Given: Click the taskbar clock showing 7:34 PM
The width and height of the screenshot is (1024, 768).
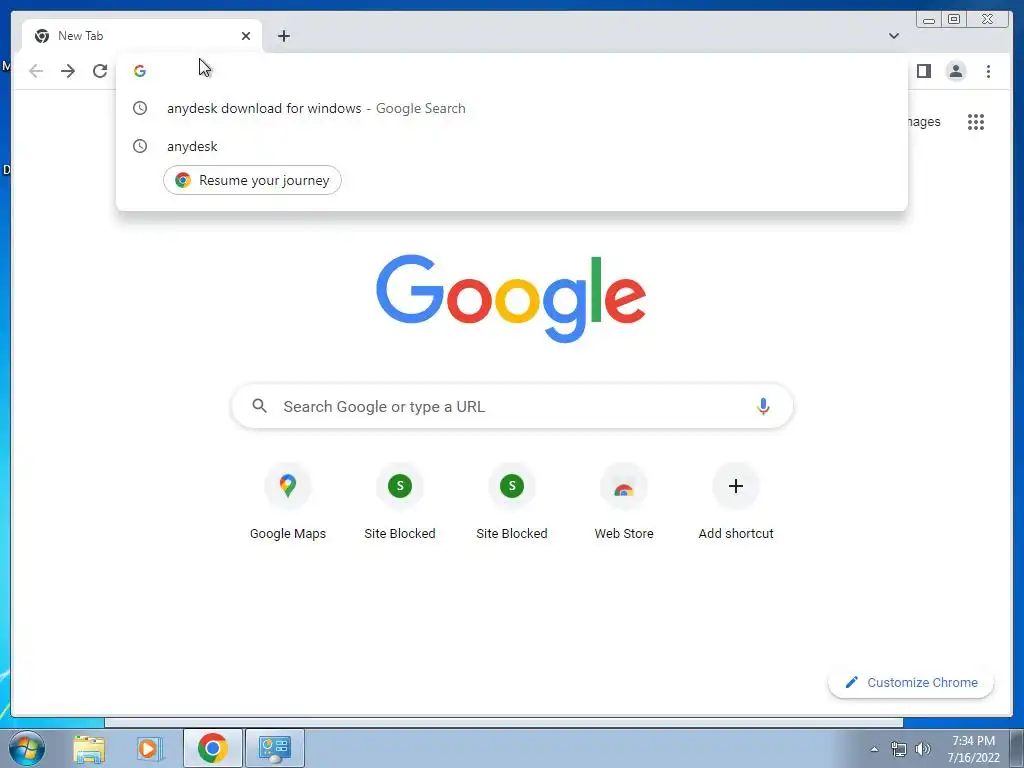Looking at the screenshot, I should coord(973,749).
